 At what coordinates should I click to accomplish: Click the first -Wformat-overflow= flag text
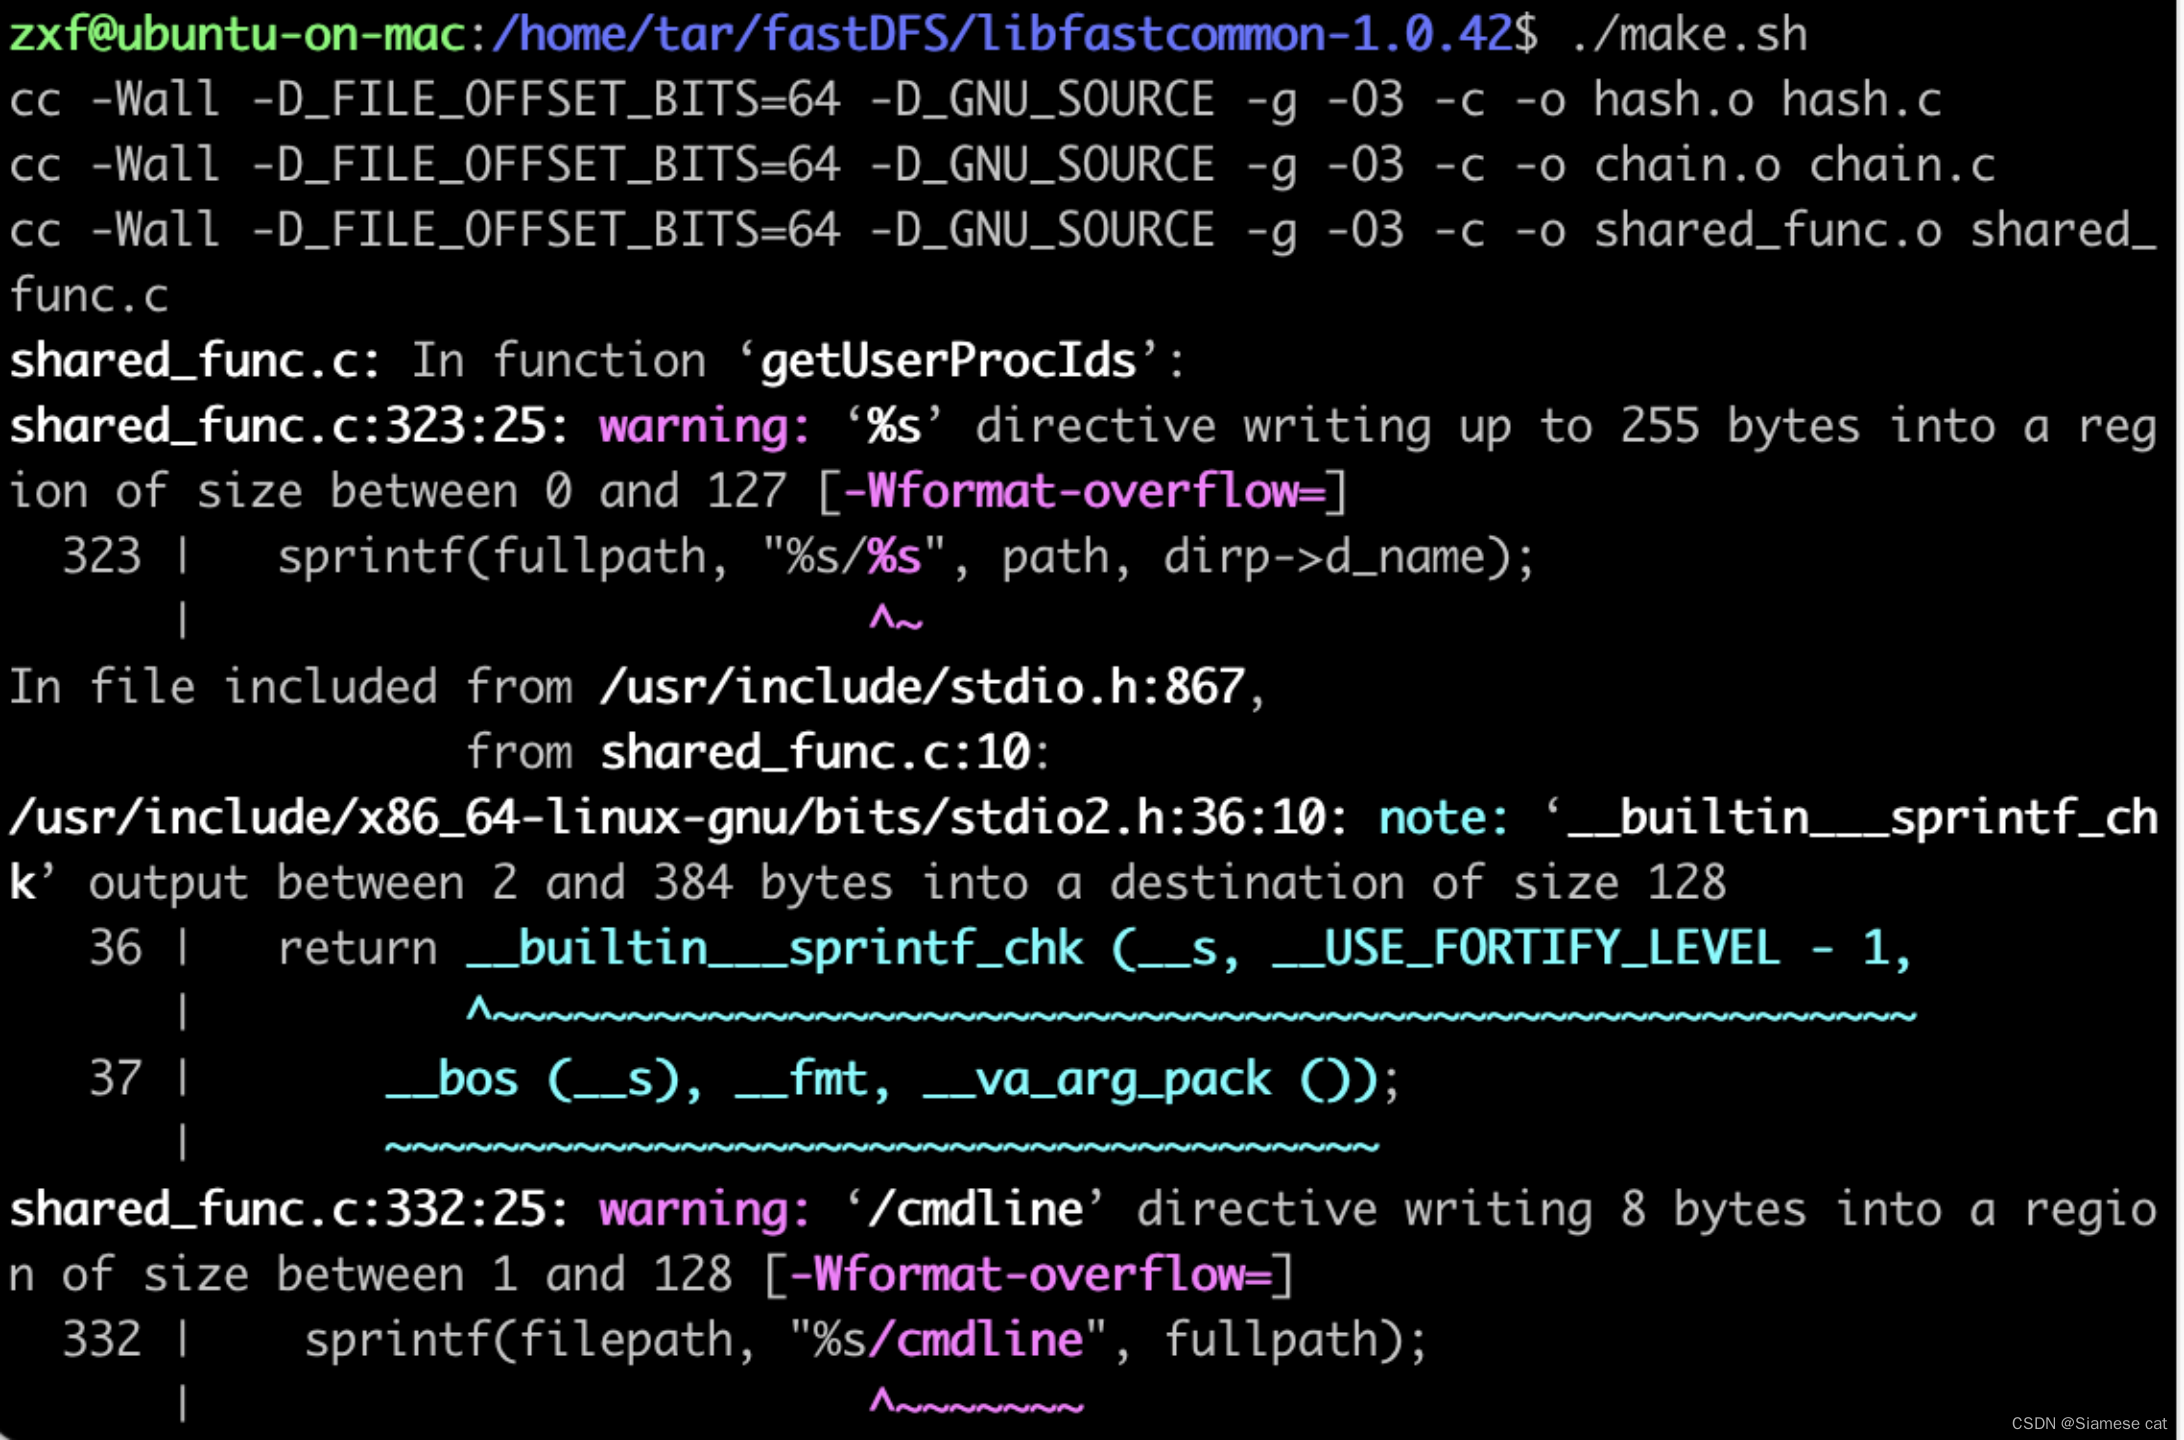[x=1084, y=492]
